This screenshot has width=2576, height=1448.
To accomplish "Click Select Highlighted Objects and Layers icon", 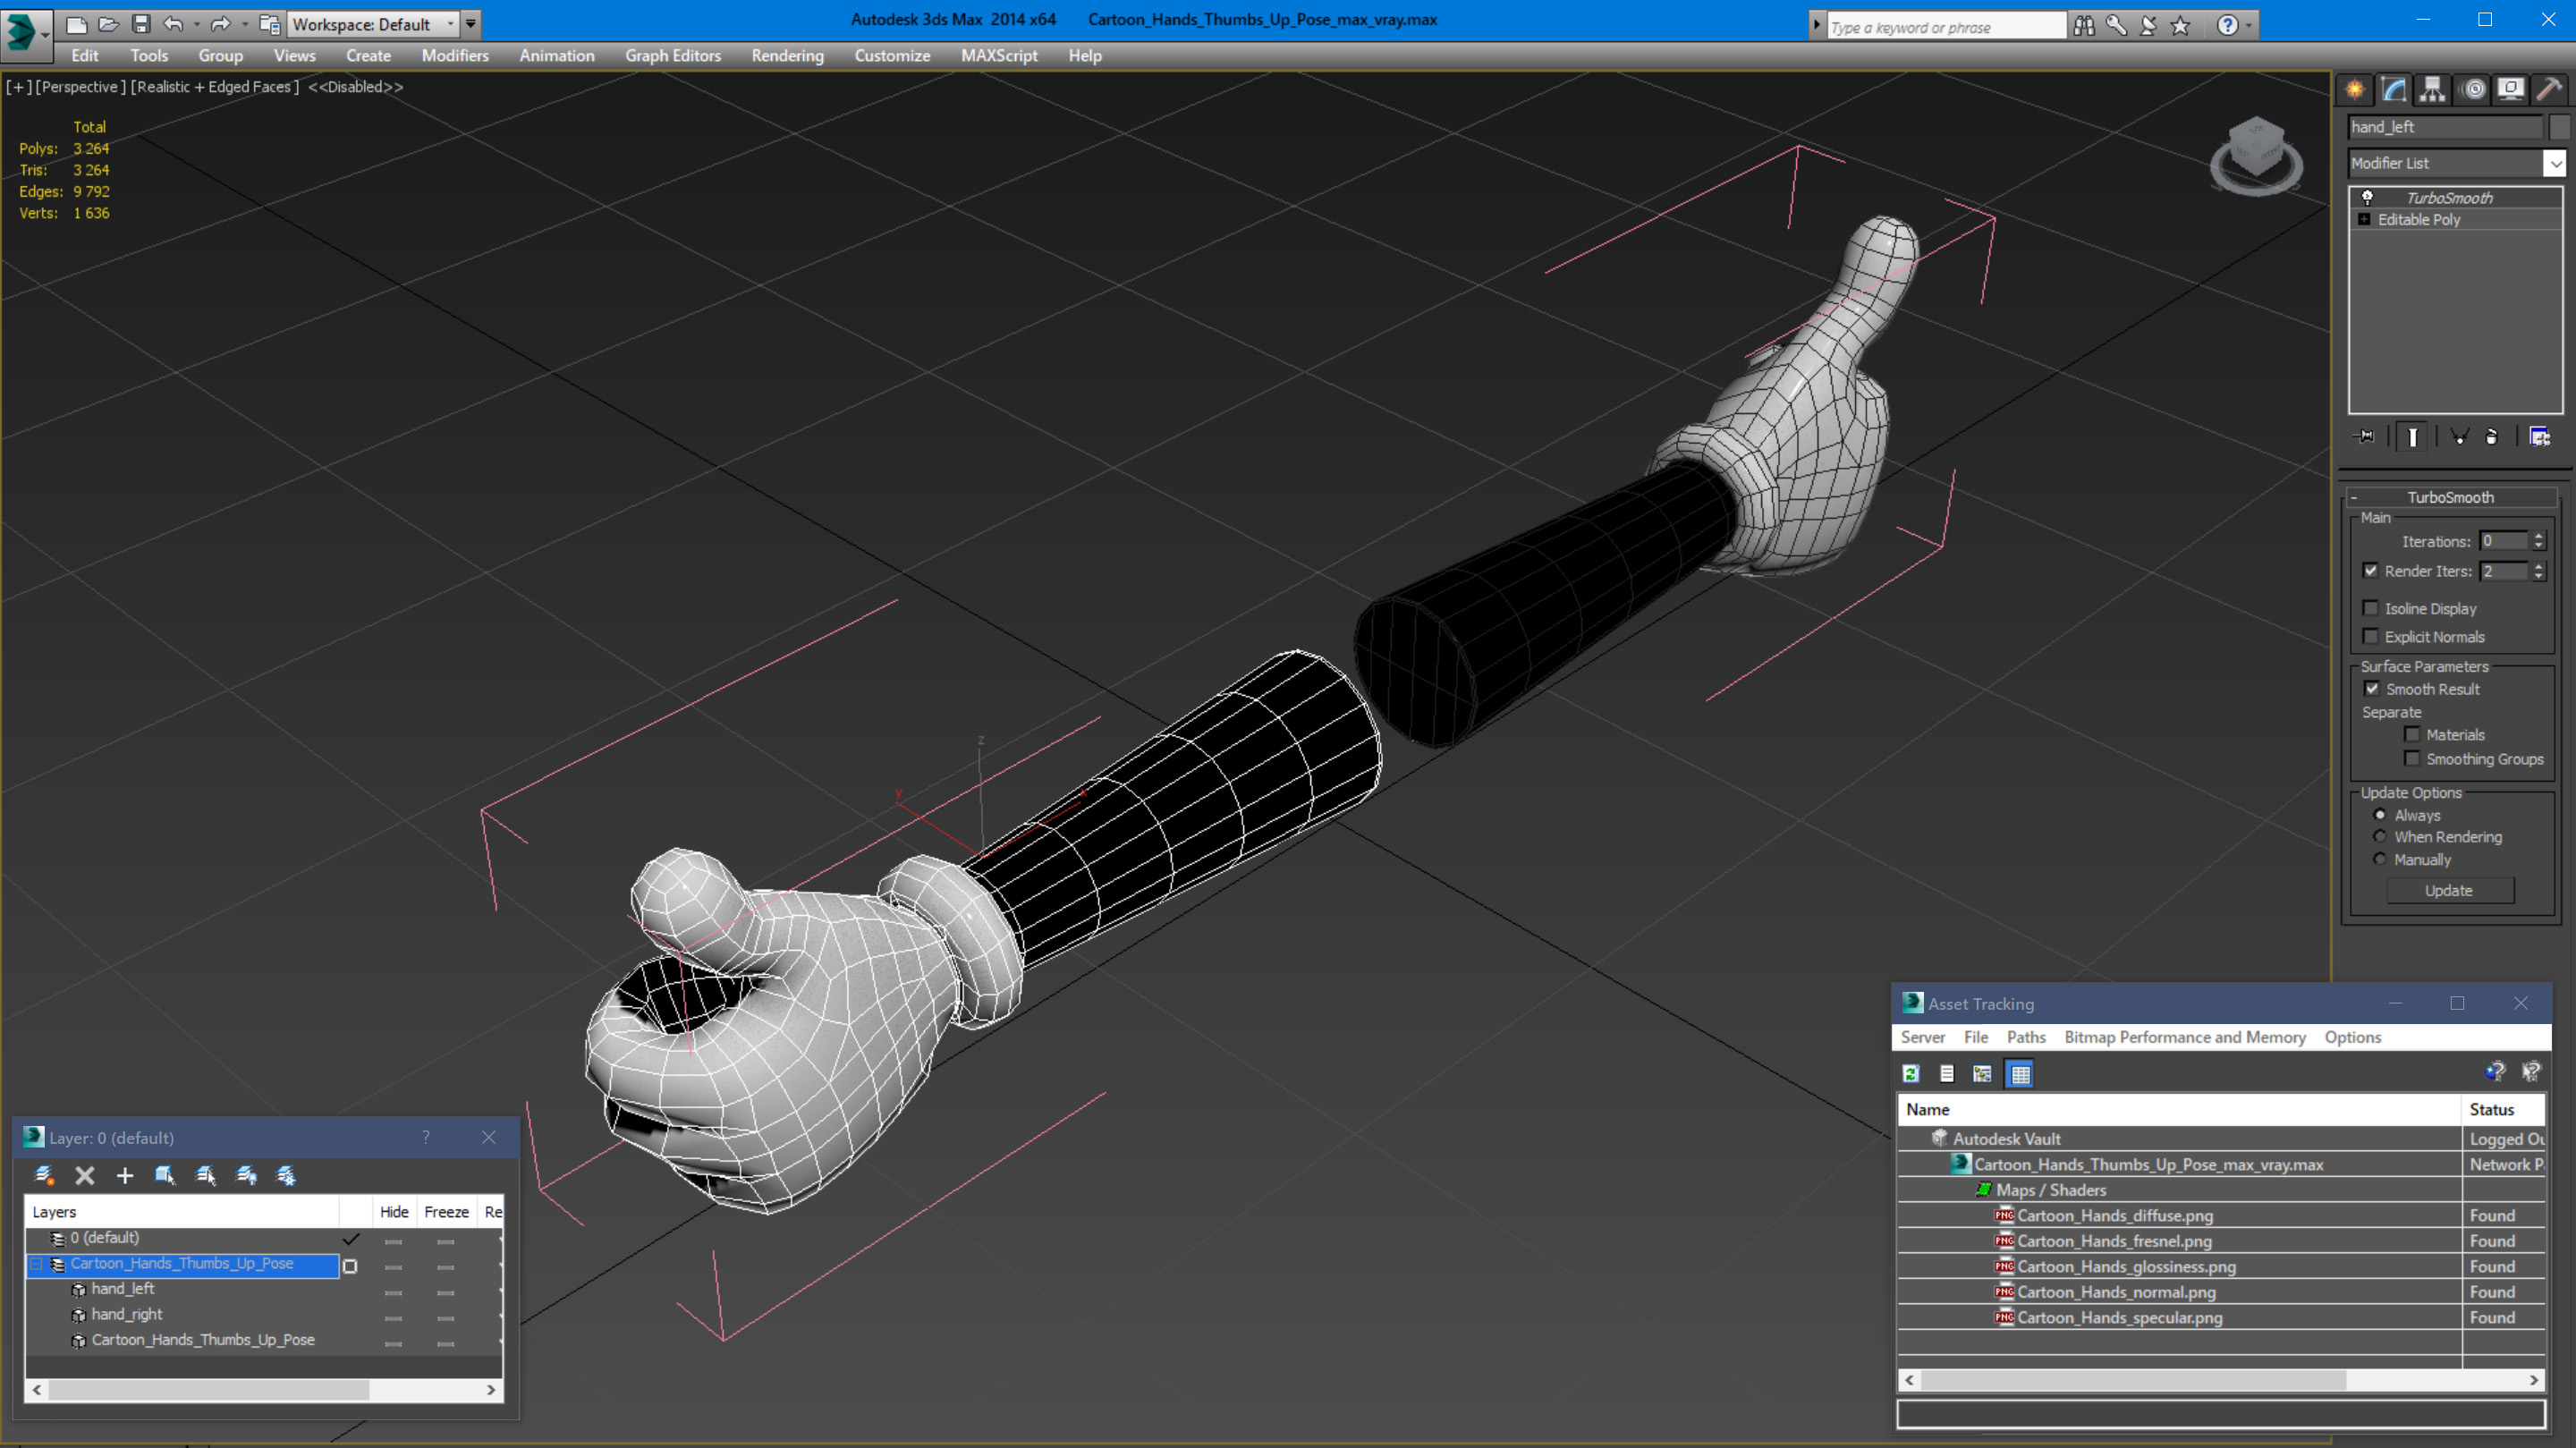I will [165, 1175].
